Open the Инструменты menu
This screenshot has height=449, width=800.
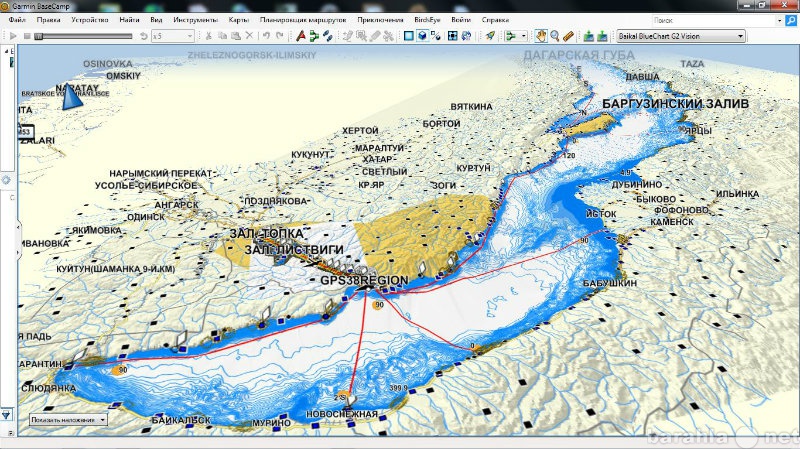195,20
